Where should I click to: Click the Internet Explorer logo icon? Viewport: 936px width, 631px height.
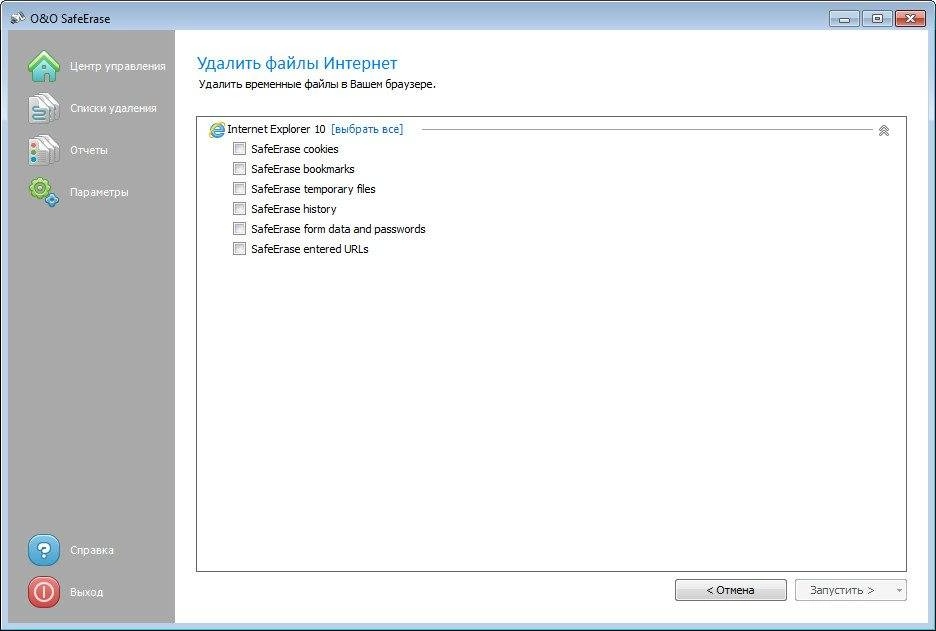(217, 130)
